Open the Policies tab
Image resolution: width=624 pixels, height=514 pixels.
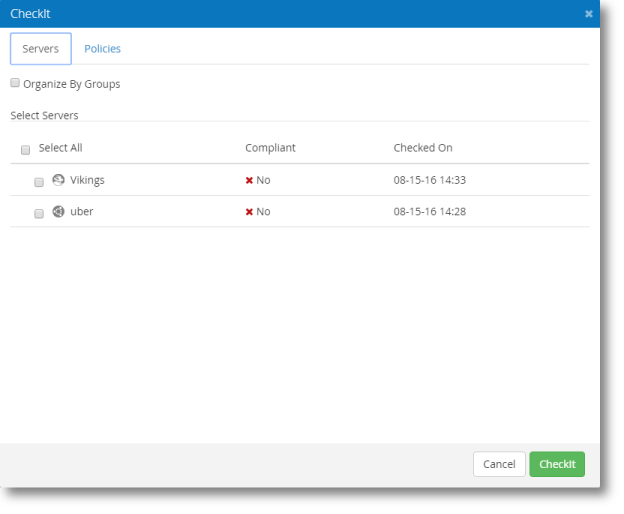102,49
